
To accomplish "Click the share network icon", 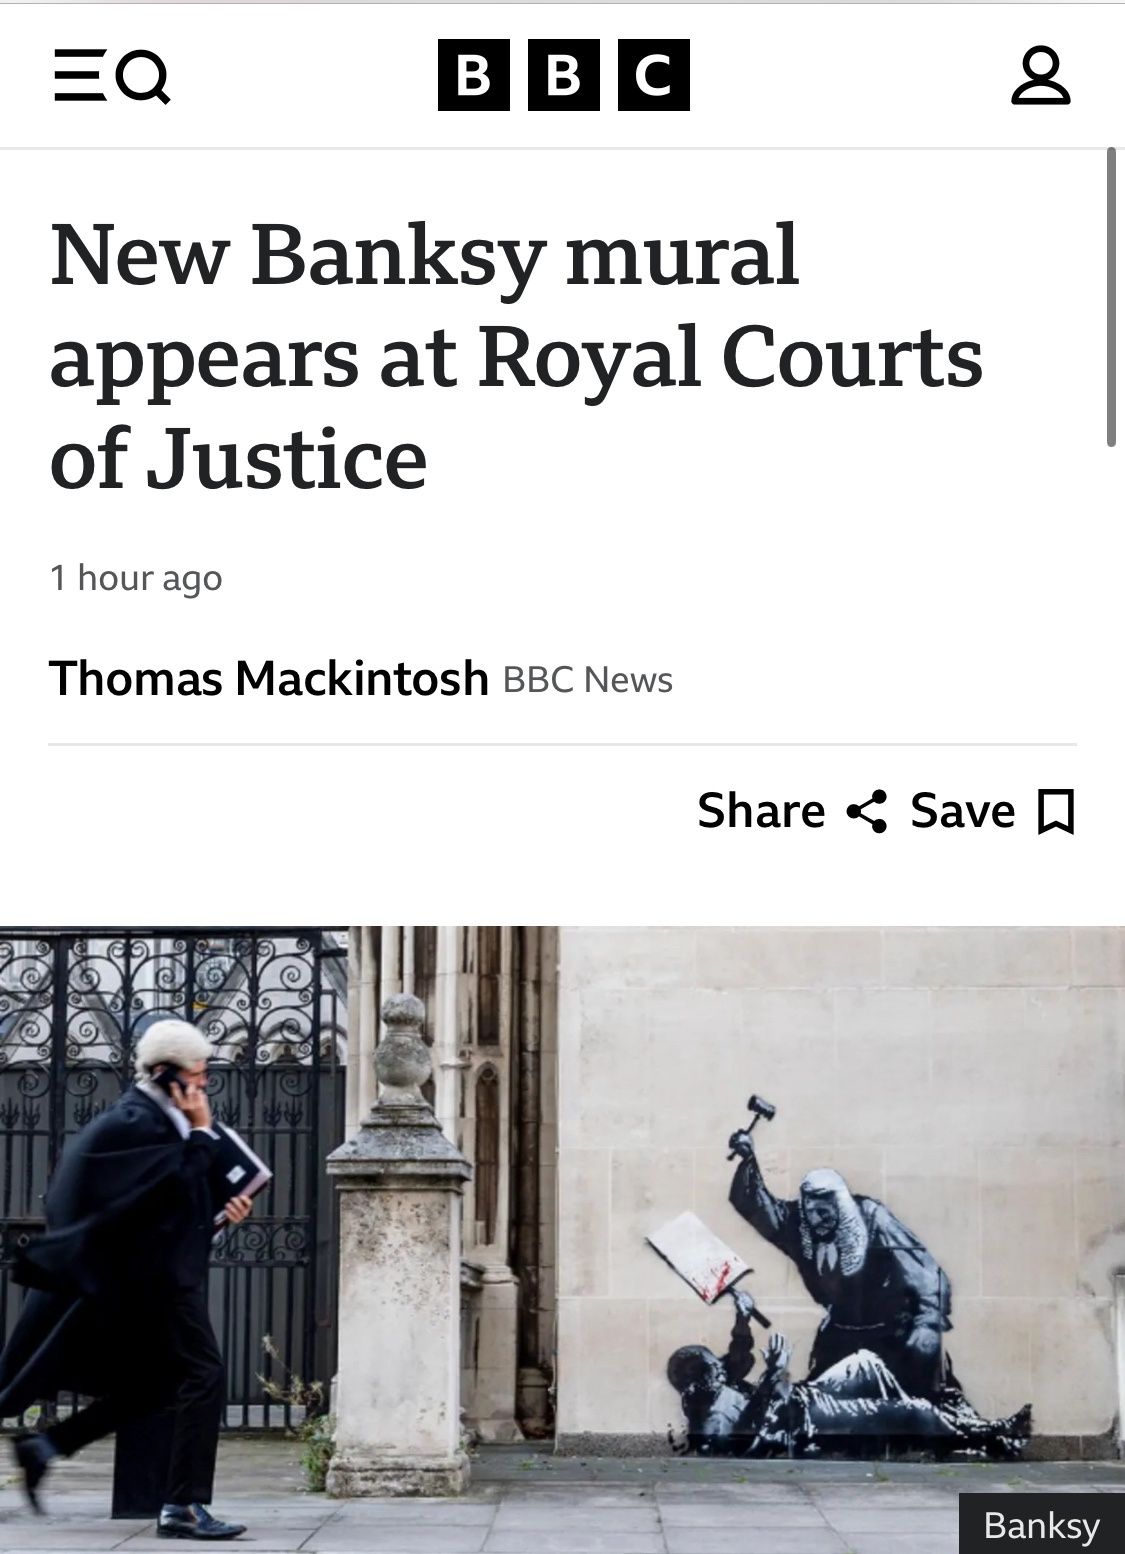I will [x=867, y=811].
